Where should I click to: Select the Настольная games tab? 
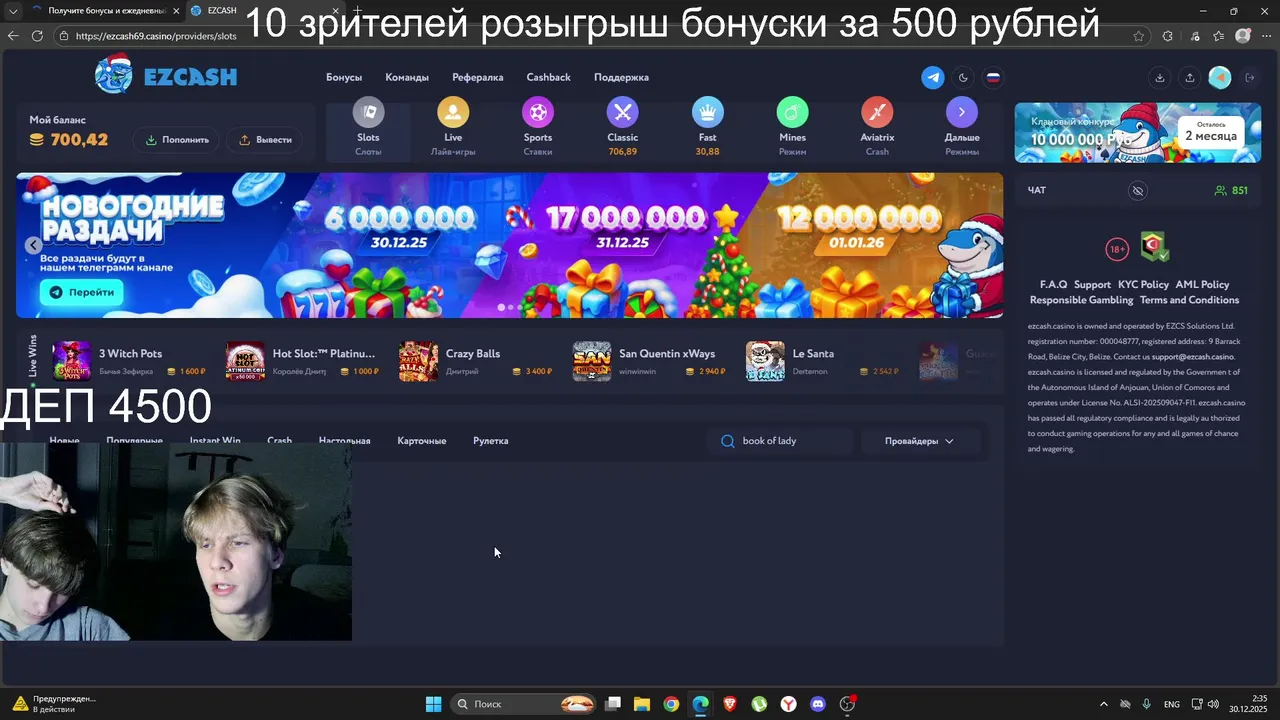click(x=344, y=441)
